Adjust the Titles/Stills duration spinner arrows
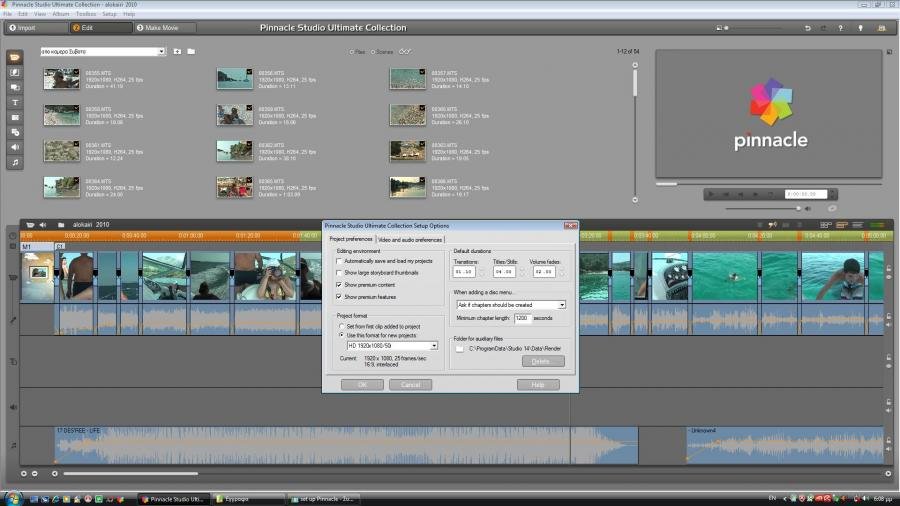Screen dimensions: 900x506 coord(522,272)
